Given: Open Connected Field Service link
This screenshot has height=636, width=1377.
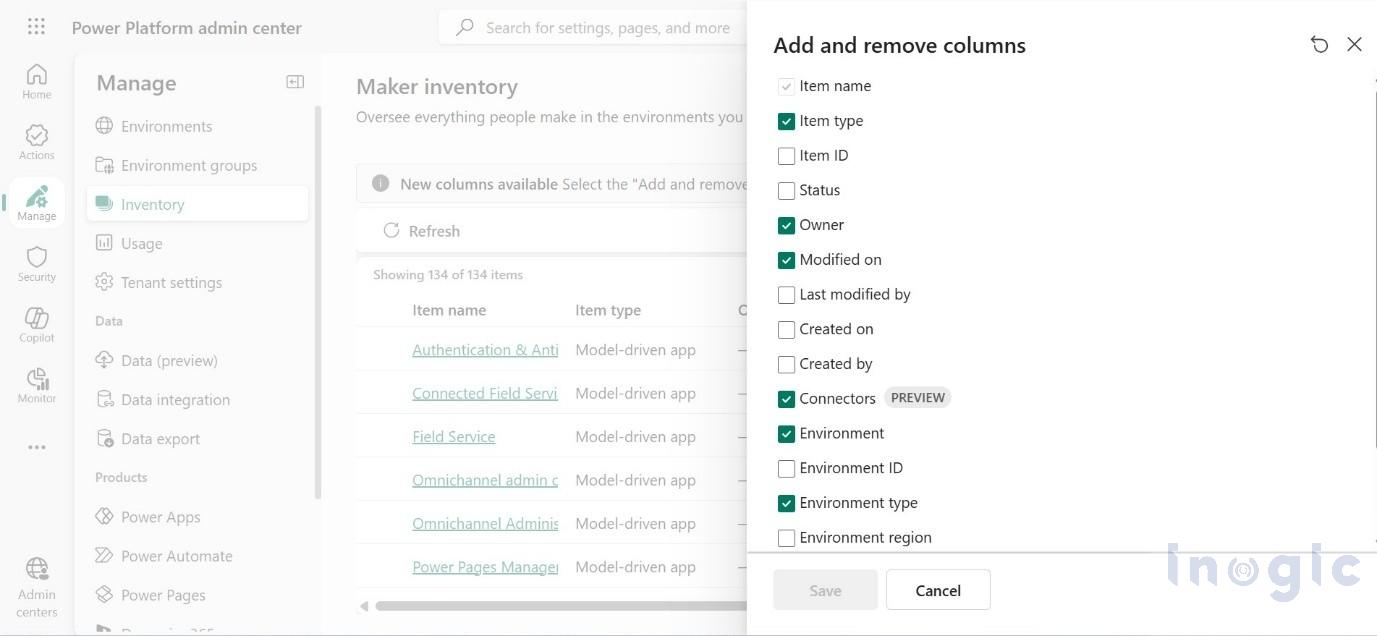Looking at the screenshot, I should coord(485,393).
